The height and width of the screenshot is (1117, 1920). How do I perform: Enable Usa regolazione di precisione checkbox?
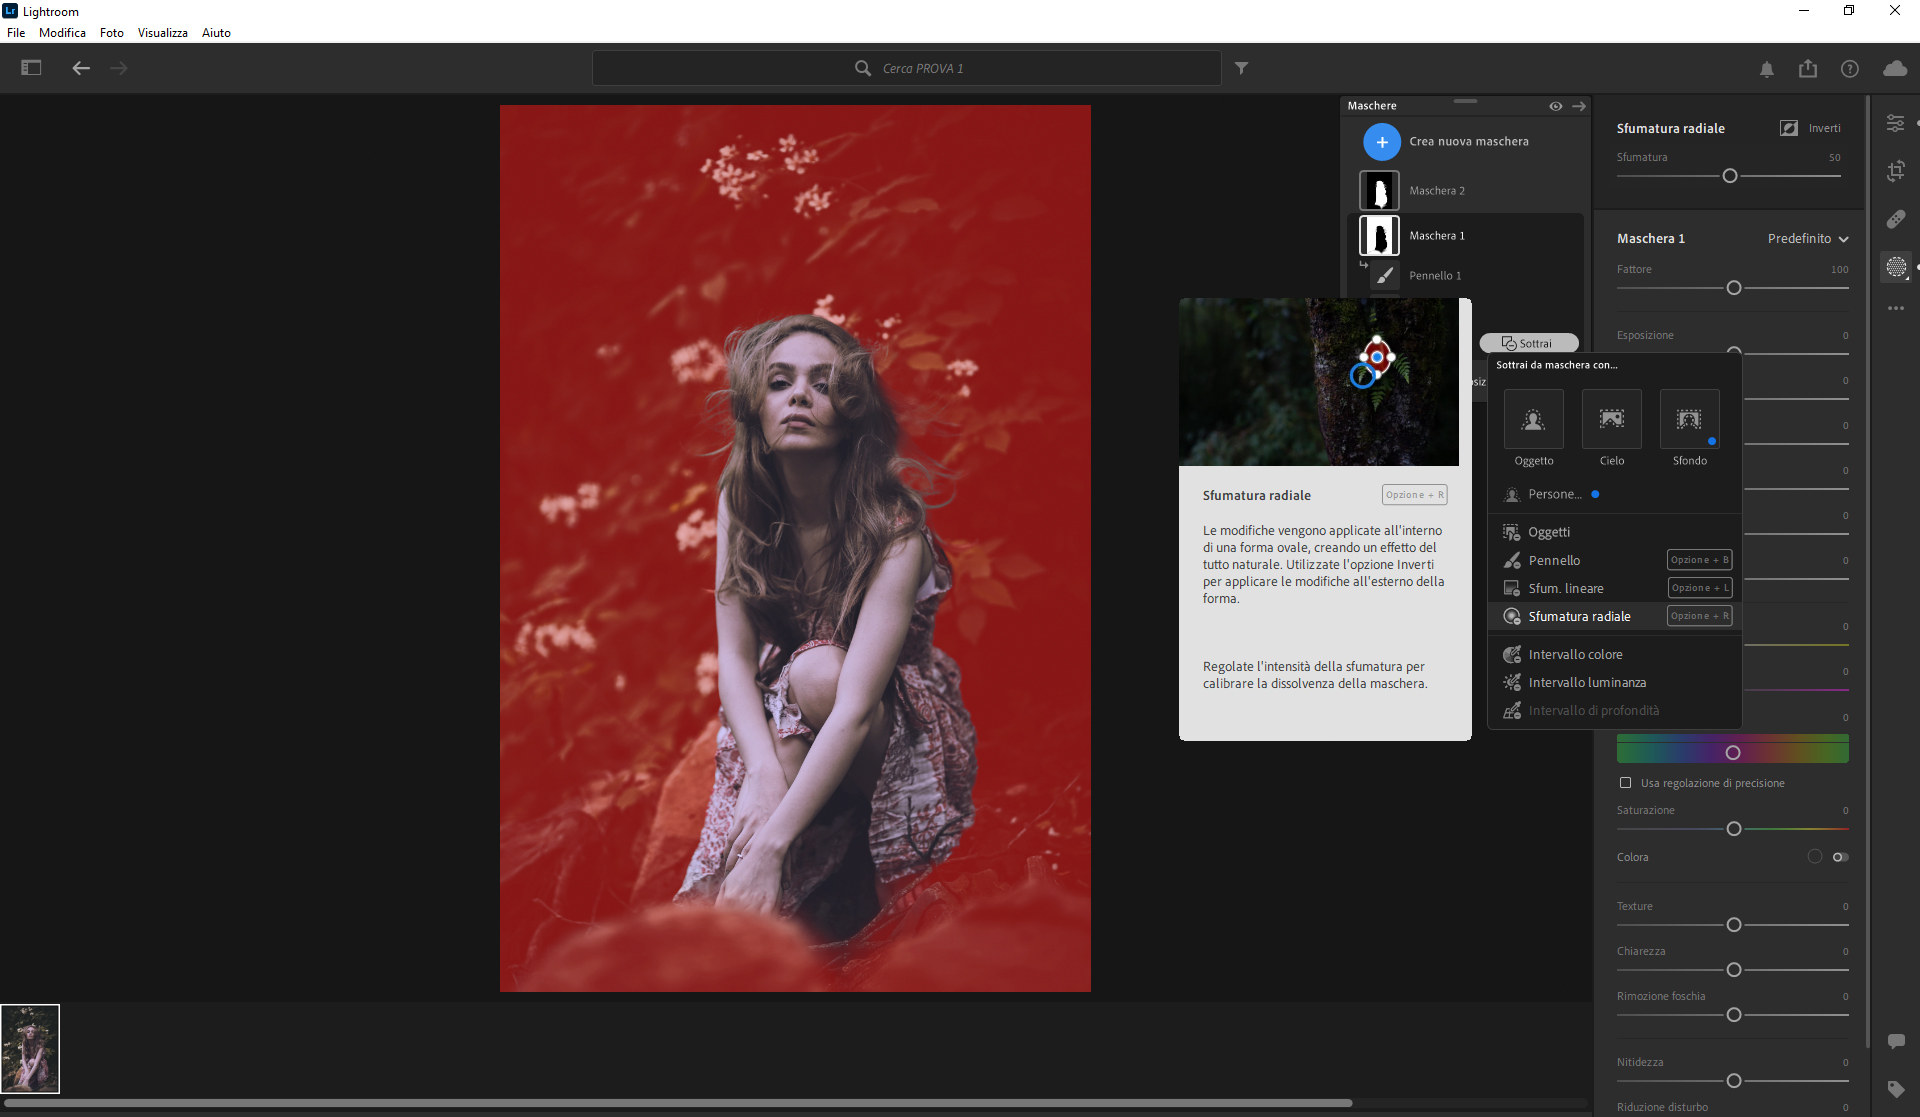click(x=1625, y=783)
